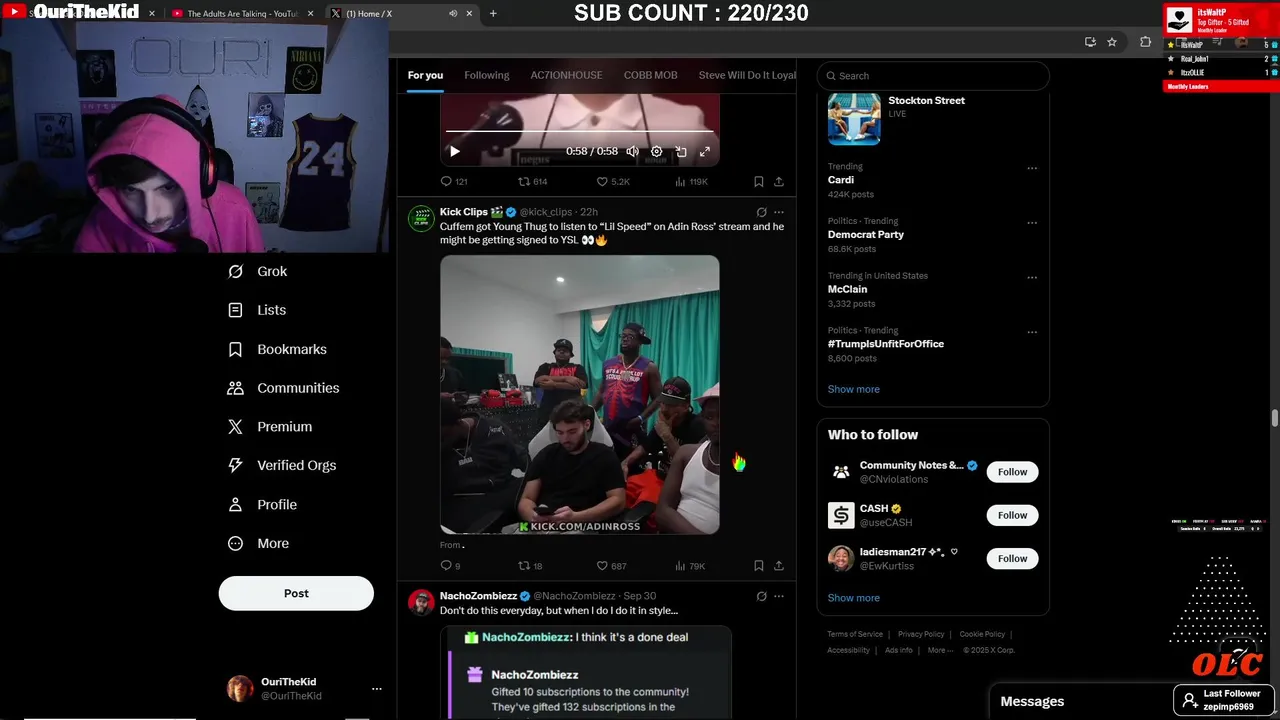The image size is (1280, 720).
Task: Like the Kick Clips post with 687 likes
Action: point(611,566)
